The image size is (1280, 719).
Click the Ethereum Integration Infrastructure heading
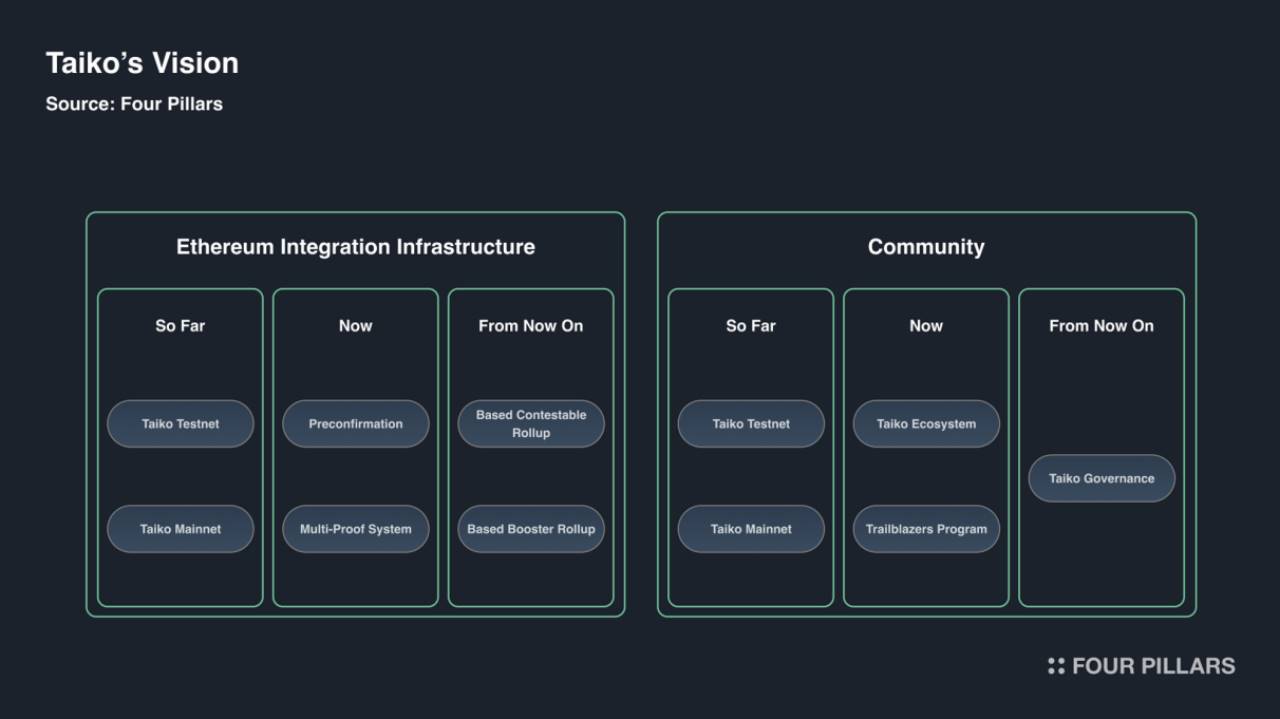[355, 247]
